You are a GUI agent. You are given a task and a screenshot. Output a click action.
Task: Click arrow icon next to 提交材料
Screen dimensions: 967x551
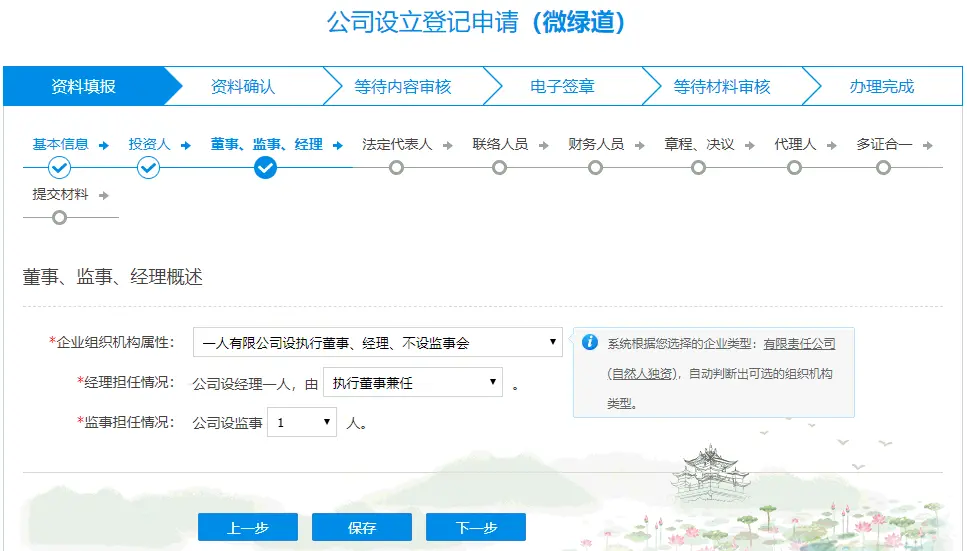104,195
